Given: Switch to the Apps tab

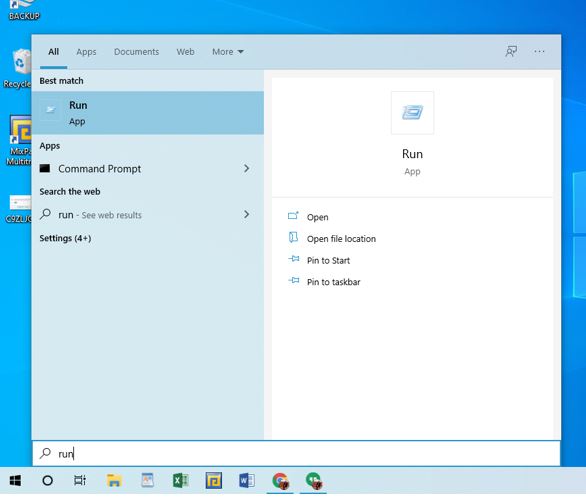Looking at the screenshot, I should pos(86,52).
